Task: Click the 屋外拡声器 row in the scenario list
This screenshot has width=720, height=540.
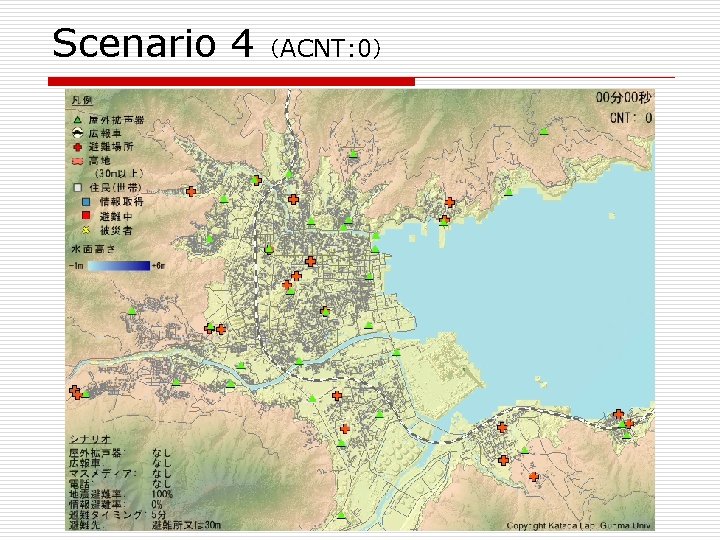Action: click(x=120, y=453)
